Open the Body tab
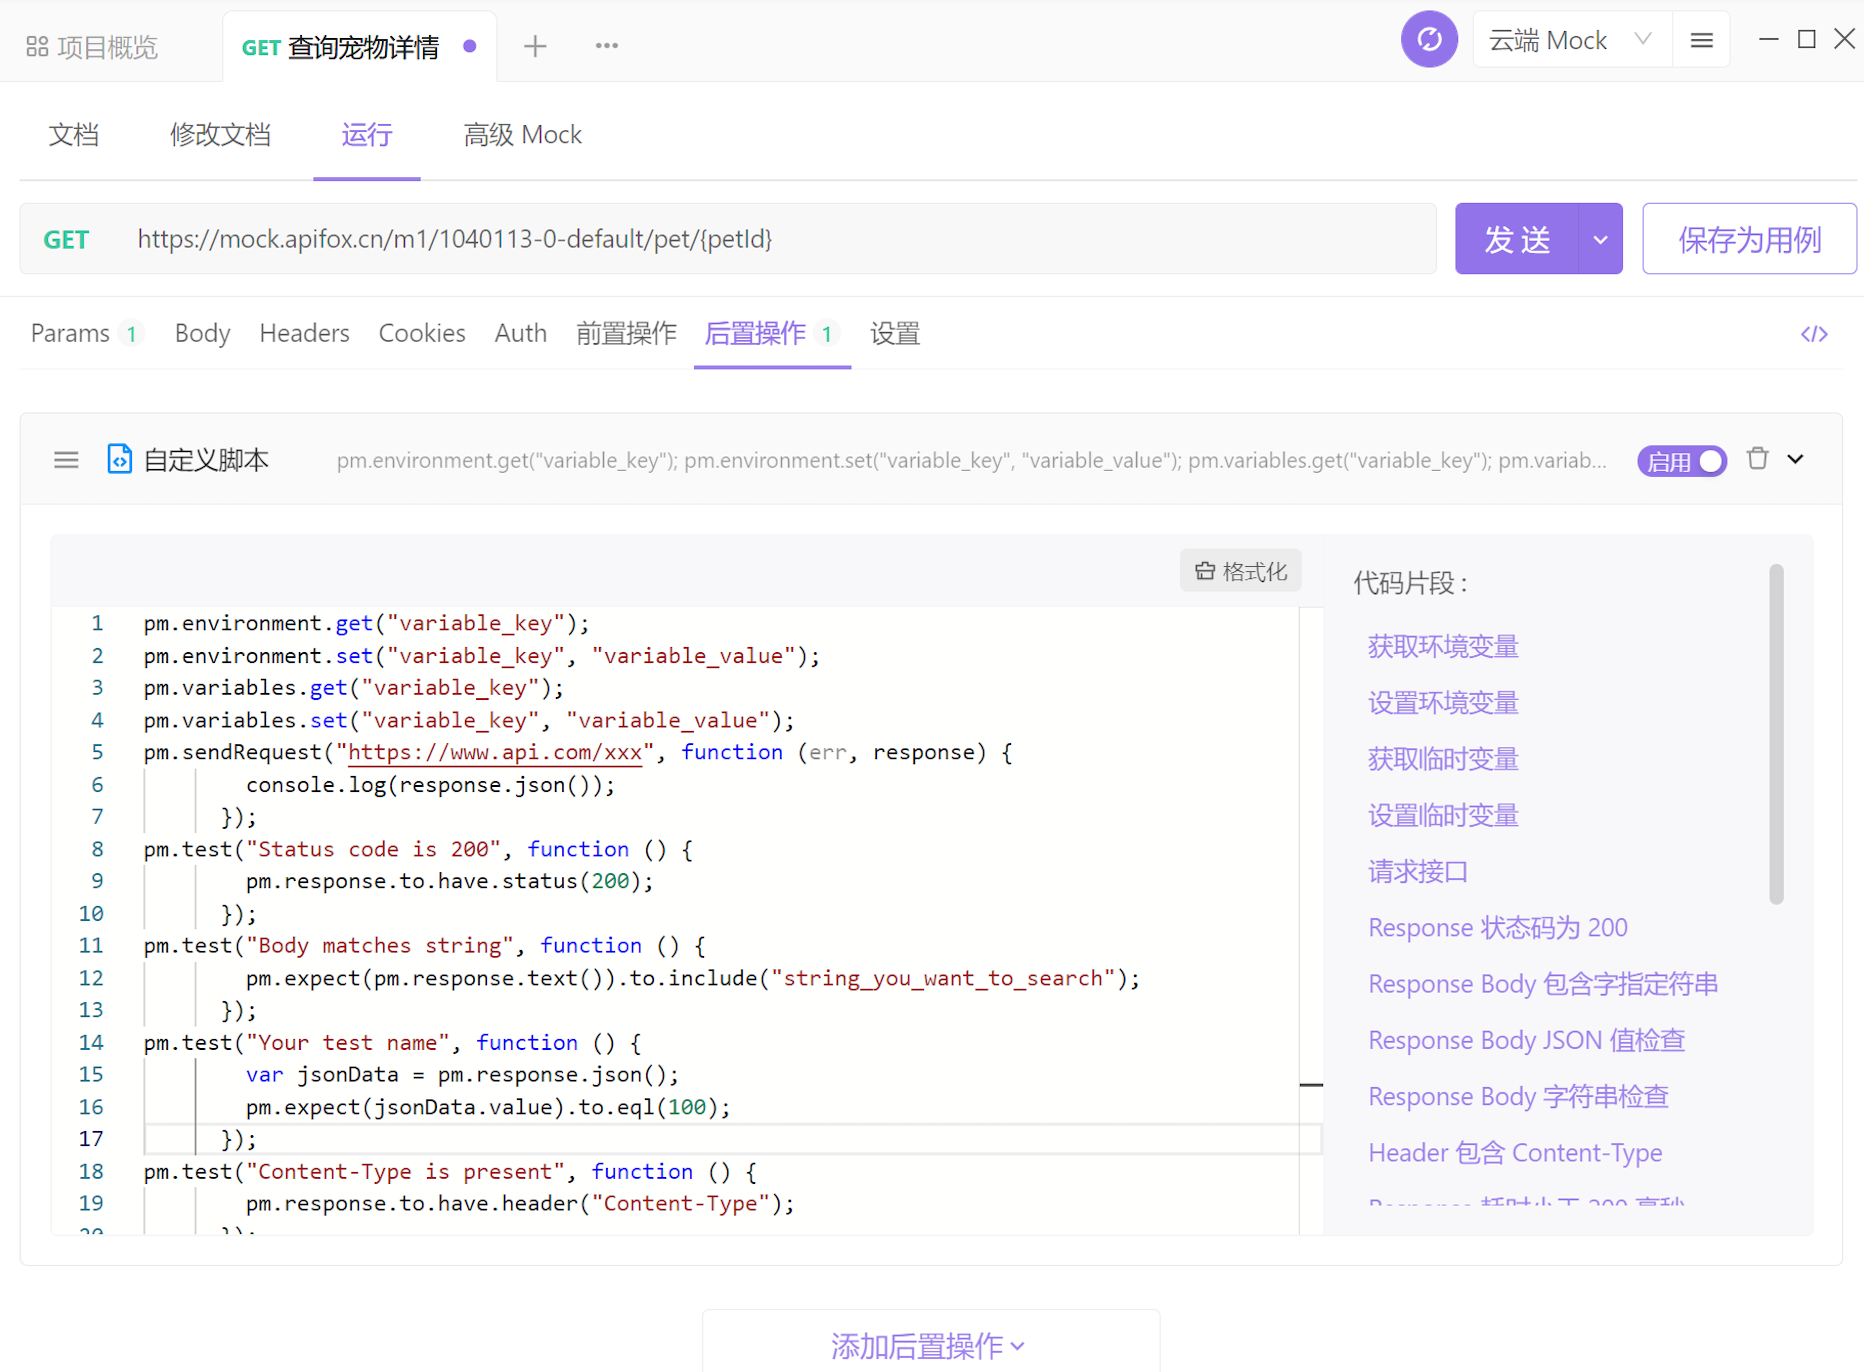 202,333
